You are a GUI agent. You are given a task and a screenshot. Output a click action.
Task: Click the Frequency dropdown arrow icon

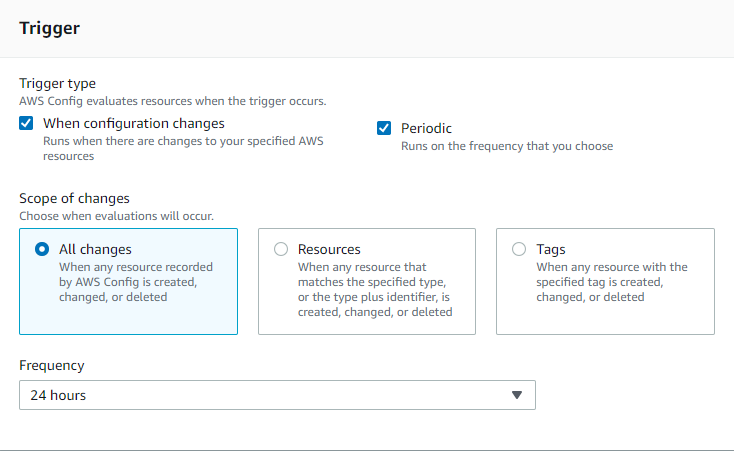coord(517,395)
